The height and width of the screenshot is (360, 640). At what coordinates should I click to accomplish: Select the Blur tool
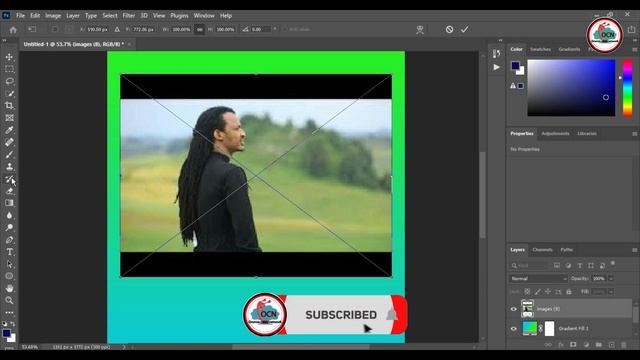click(9, 216)
